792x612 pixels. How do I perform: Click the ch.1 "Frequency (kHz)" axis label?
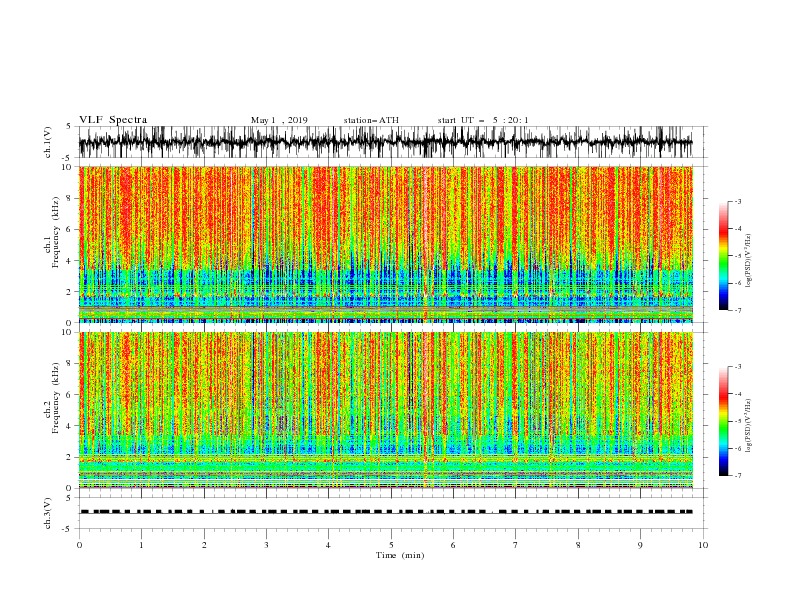(56, 232)
